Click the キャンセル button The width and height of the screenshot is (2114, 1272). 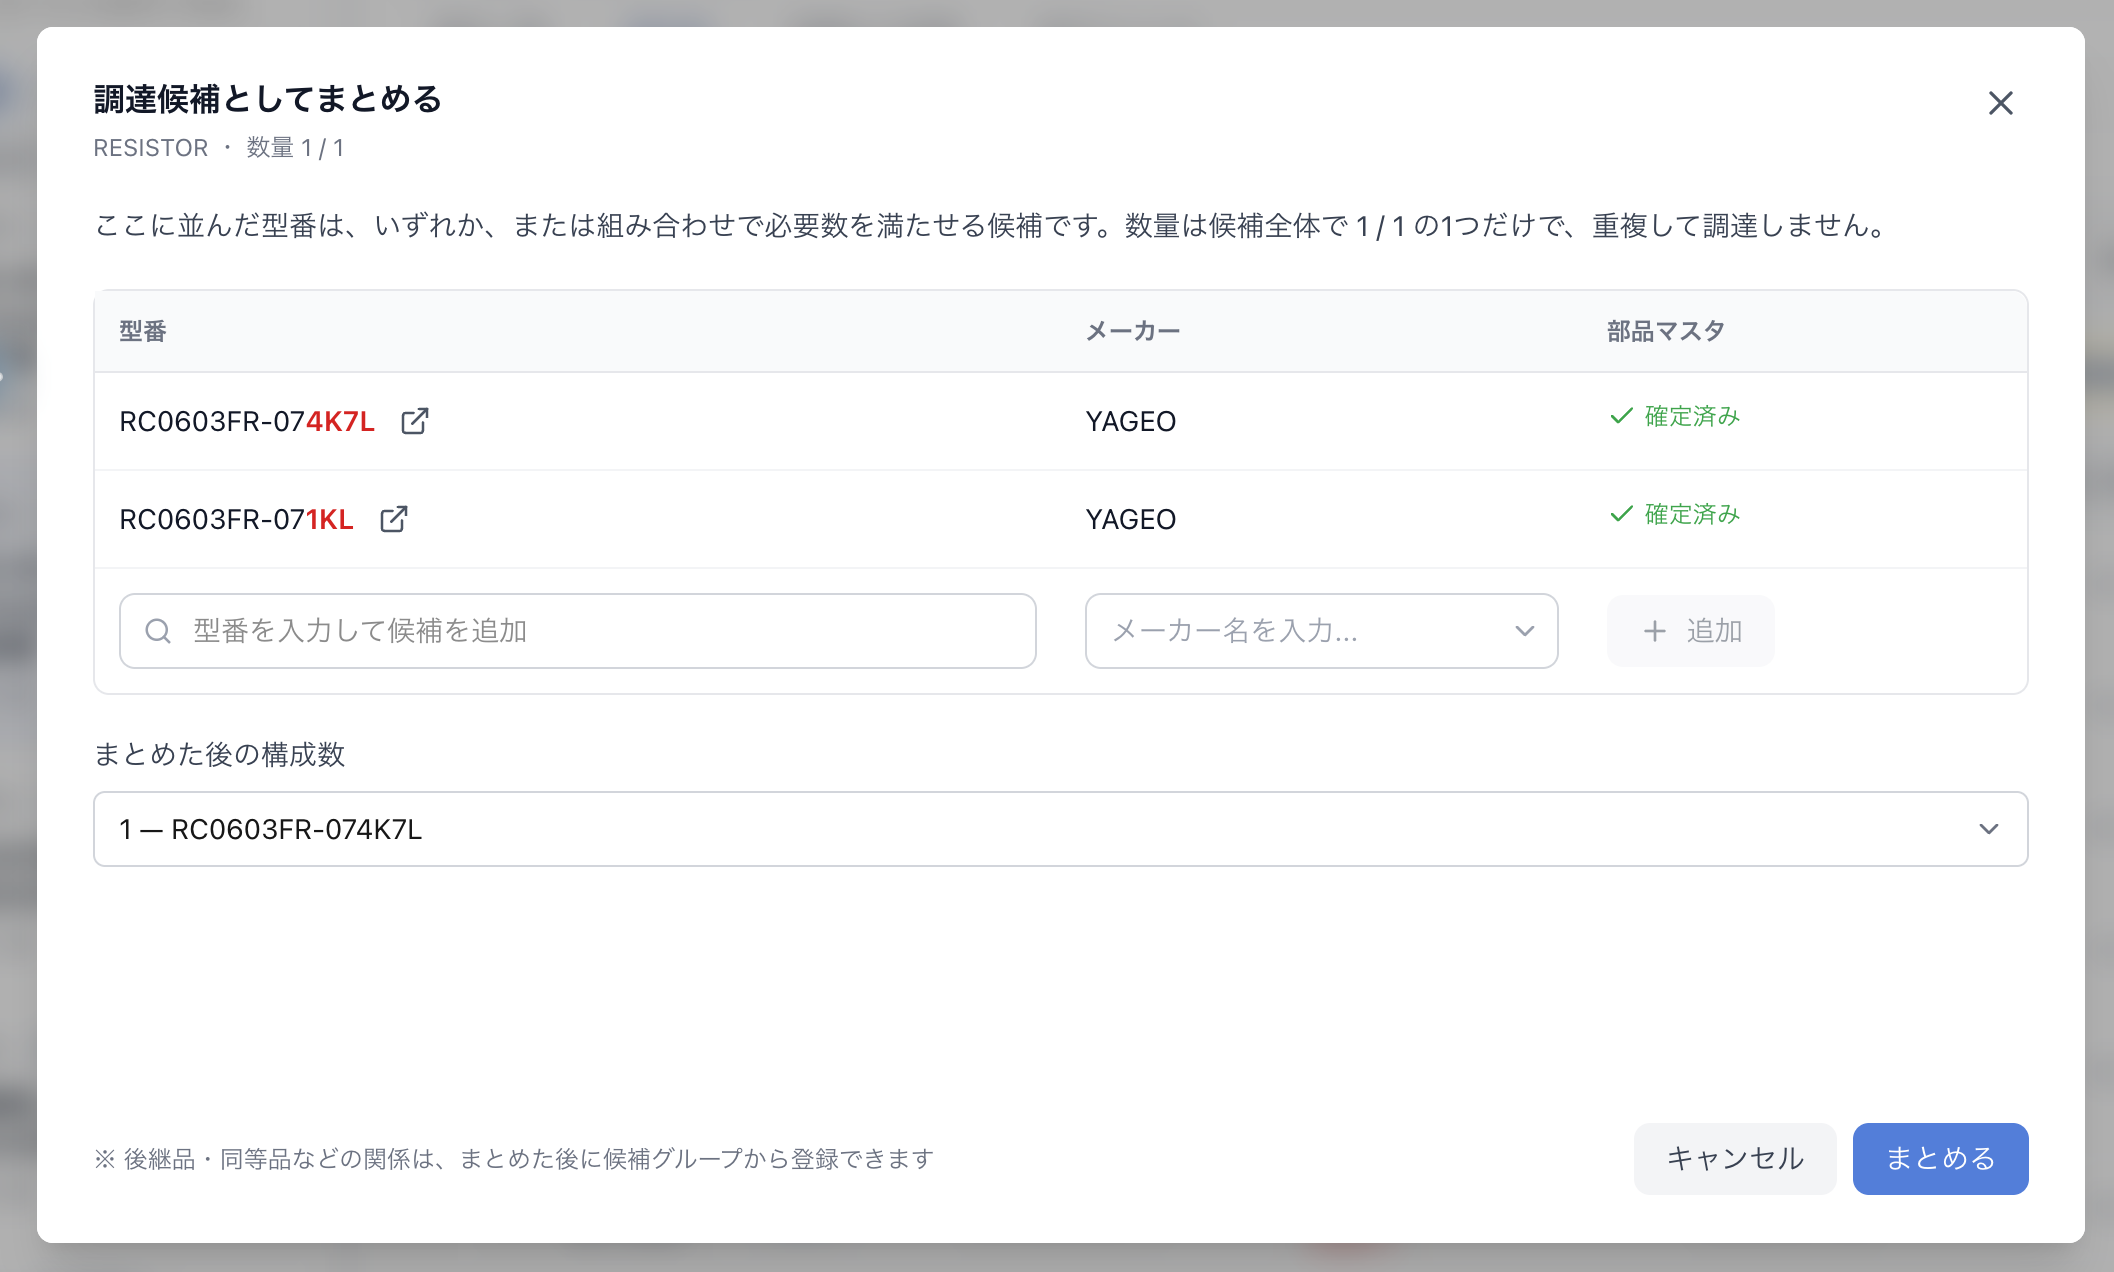[x=1734, y=1158]
